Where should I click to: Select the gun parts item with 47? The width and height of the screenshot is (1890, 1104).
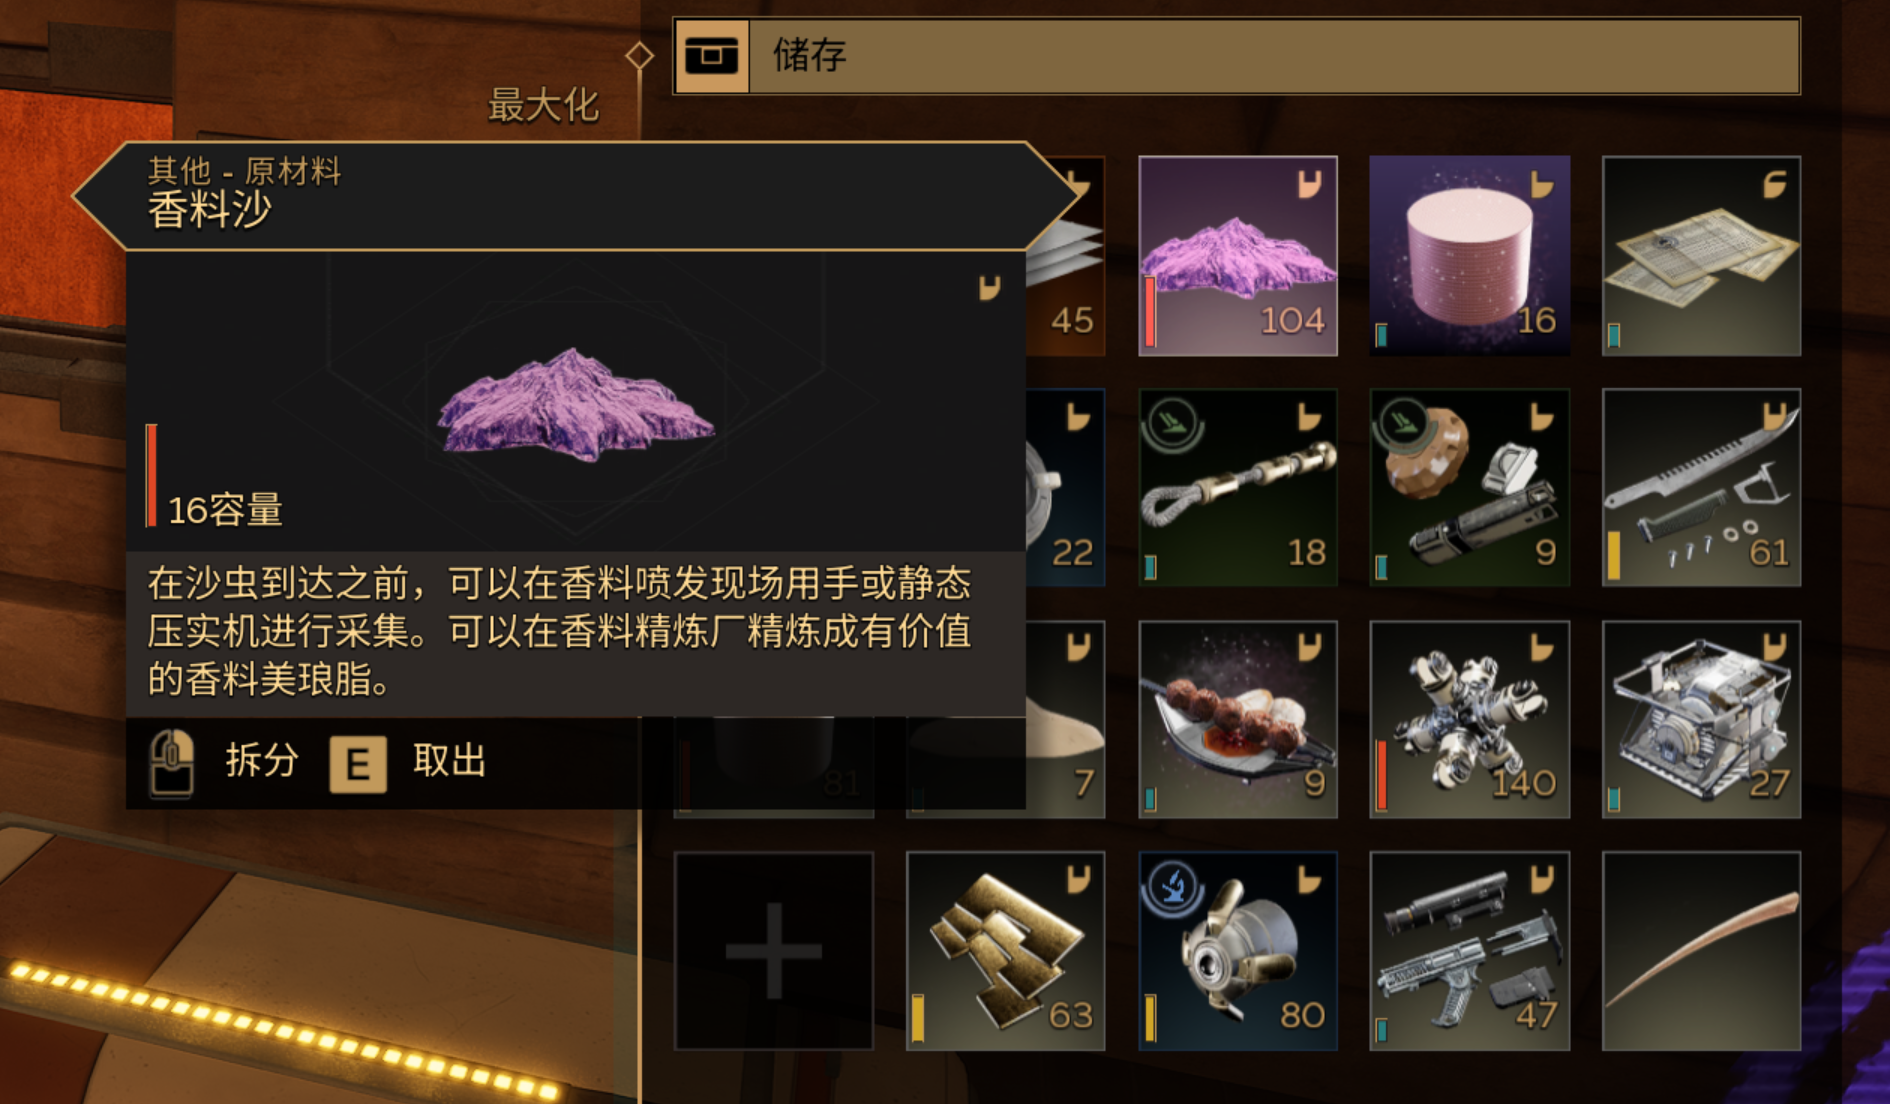click(x=1470, y=951)
